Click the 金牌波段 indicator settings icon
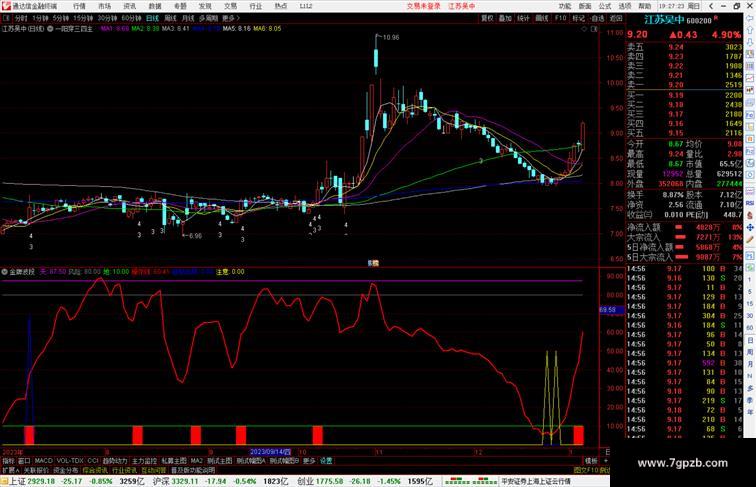Viewport: 756px width, 487px height. [x=4, y=272]
